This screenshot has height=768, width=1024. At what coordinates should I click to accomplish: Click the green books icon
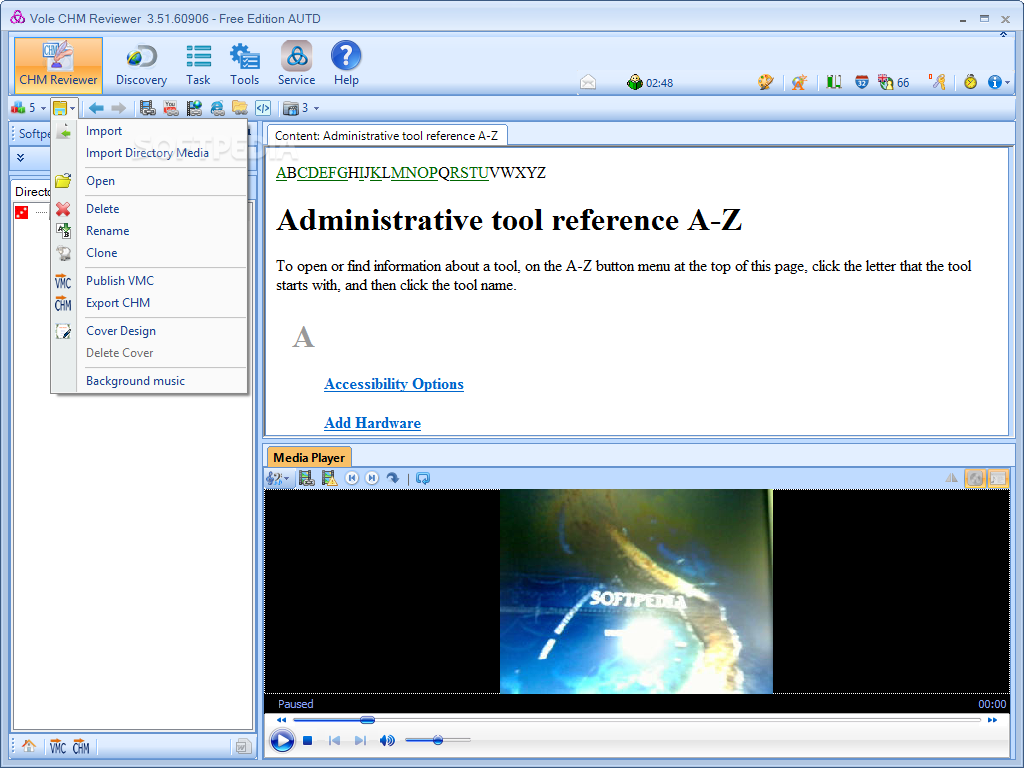[x=833, y=82]
